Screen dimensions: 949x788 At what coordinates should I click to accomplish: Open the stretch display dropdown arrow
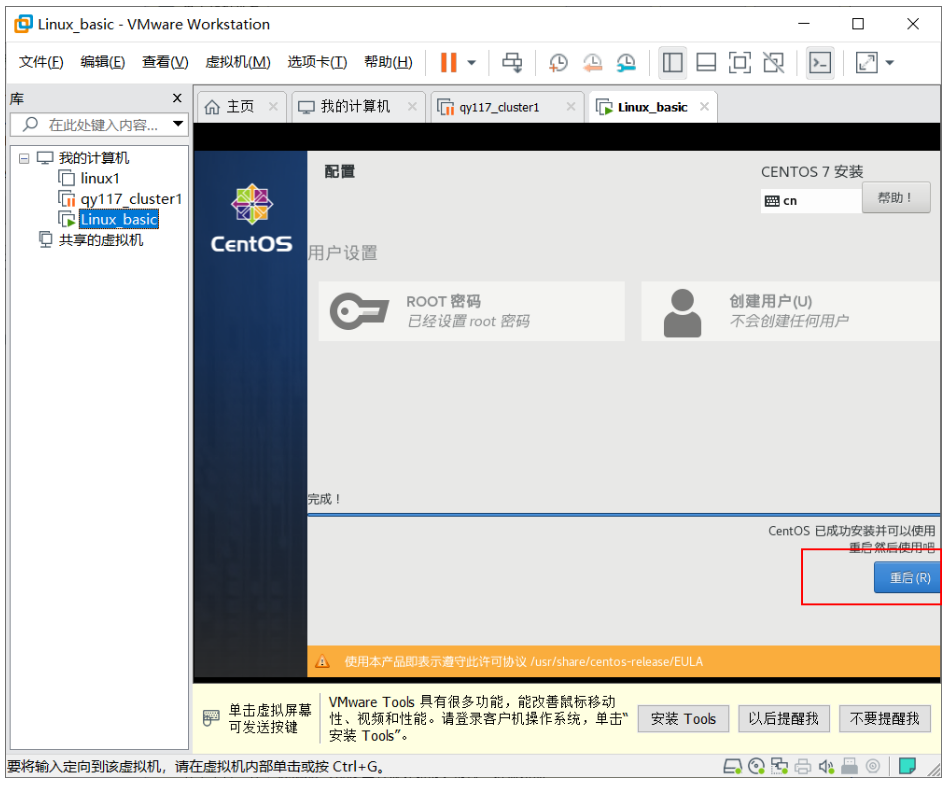click(x=890, y=62)
